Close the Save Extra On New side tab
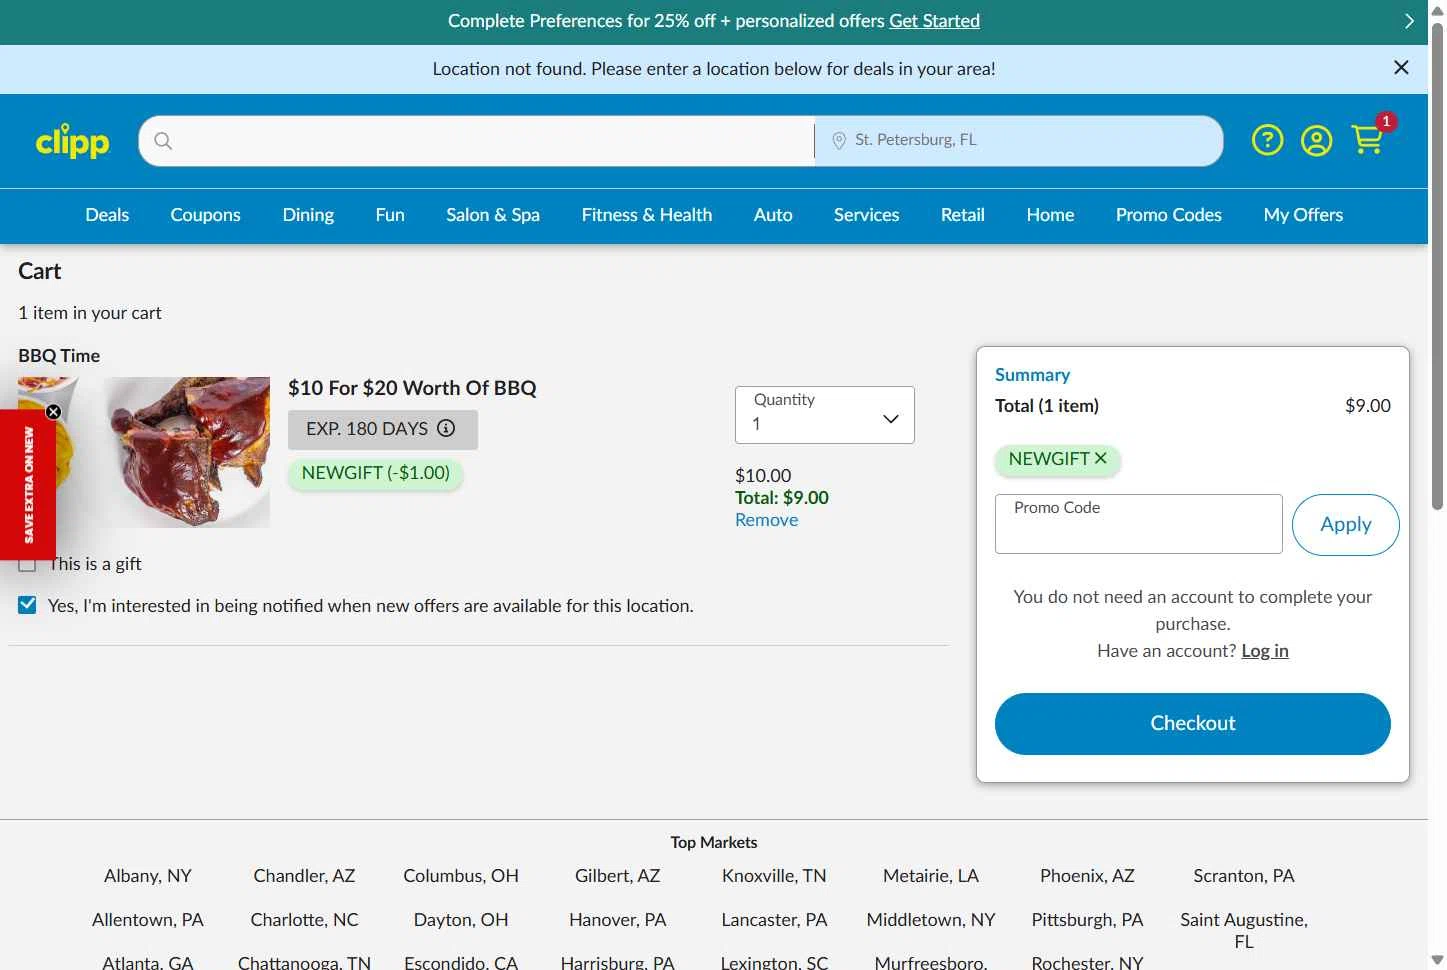The height and width of the screenshot is (970, 1447). click(x=53, y=412)
